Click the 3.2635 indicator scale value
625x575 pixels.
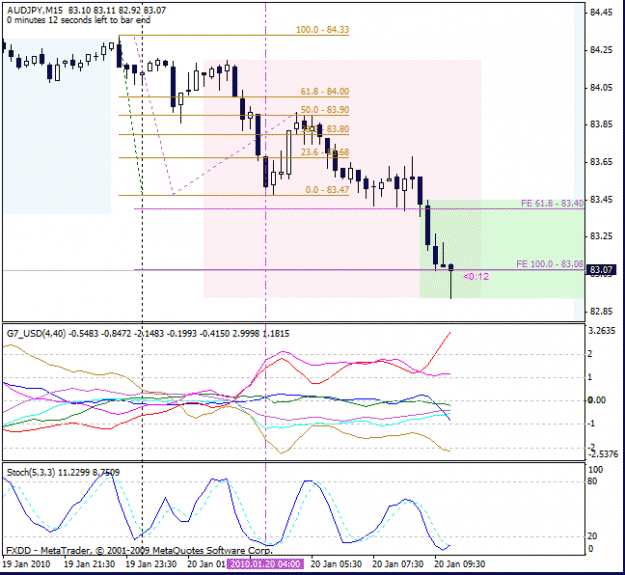pyautogui.click(x=602, y=331)
